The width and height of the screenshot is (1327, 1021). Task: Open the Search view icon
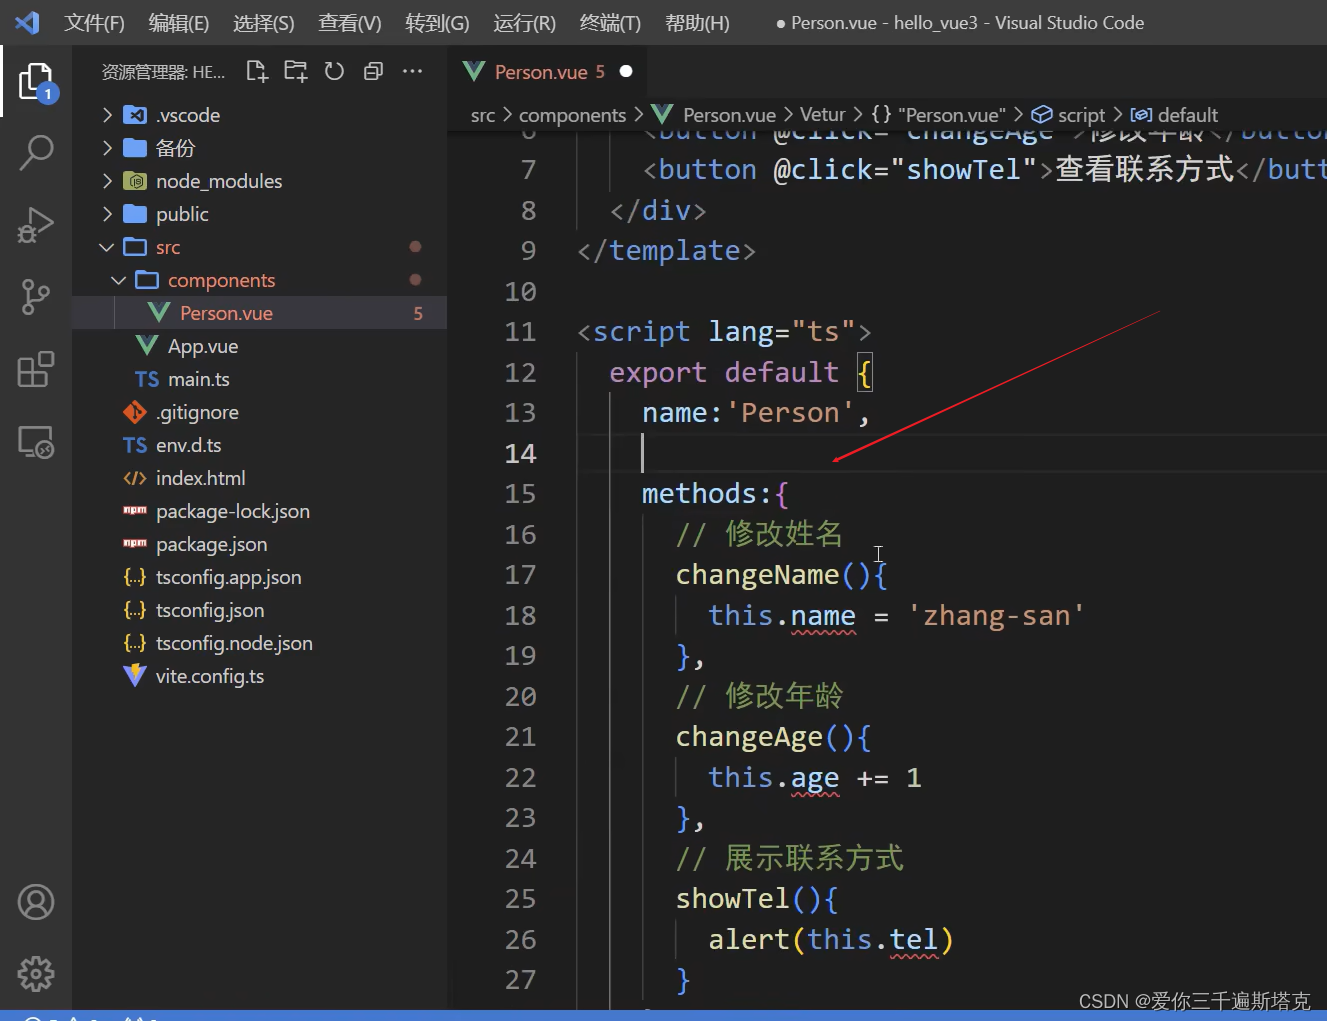tap(36, 152)
